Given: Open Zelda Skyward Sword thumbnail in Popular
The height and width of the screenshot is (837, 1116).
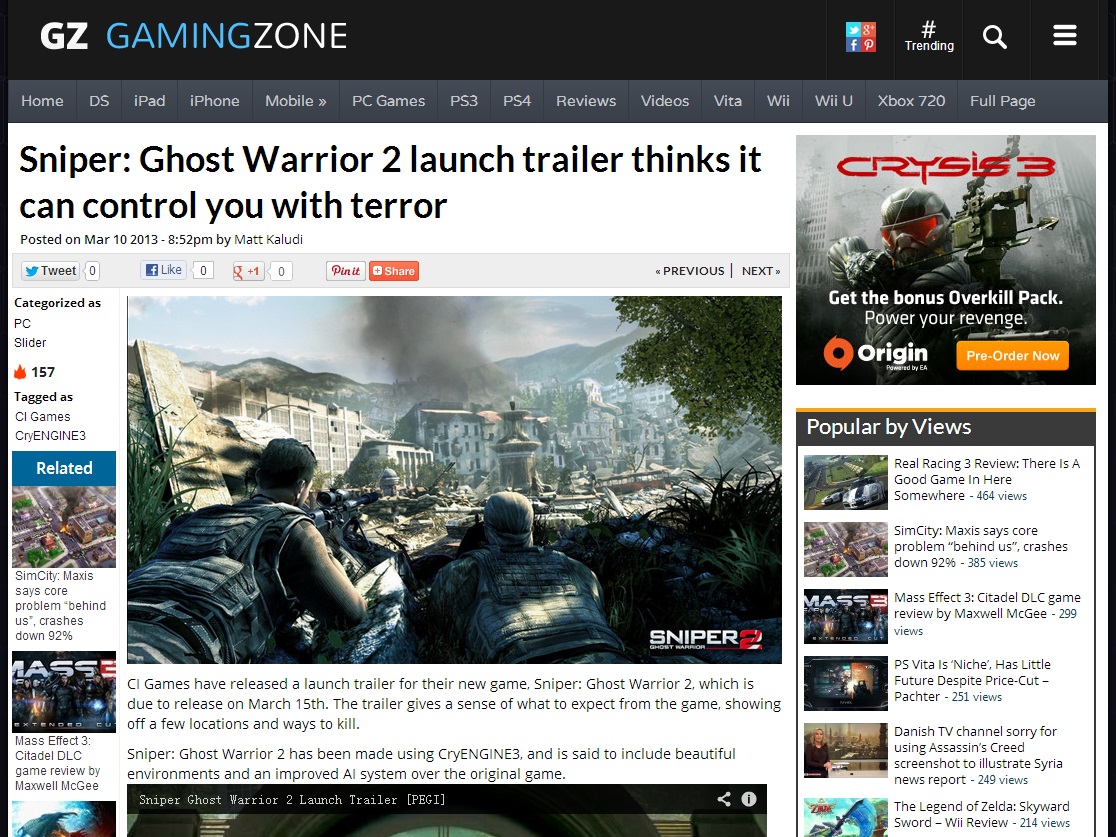Looking at the screenshot, I should coord(846,817).
